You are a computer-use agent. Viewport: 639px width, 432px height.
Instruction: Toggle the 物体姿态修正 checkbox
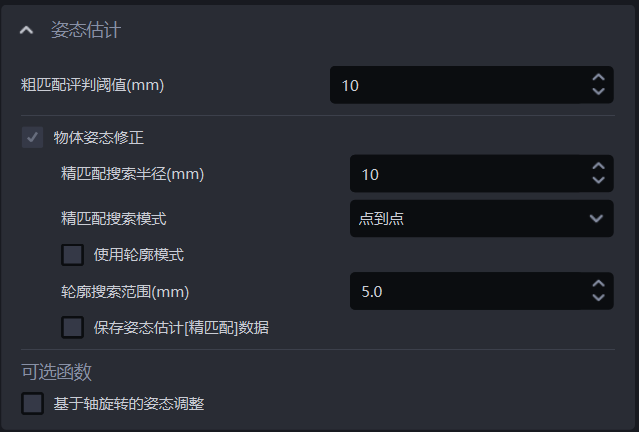pos(33,137)
